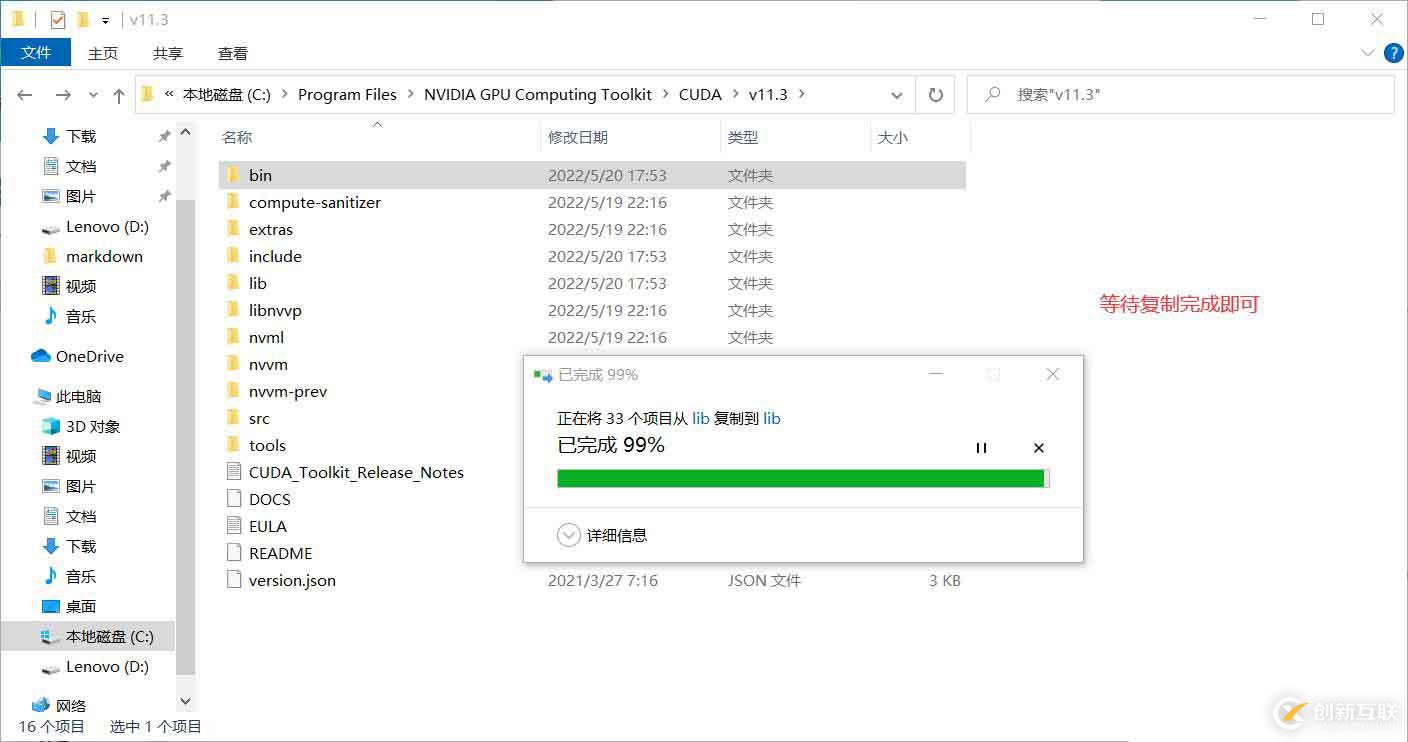The image size is (1408, 742).
Task: Open the 文件 menu
Action: (x=36, y=53)
